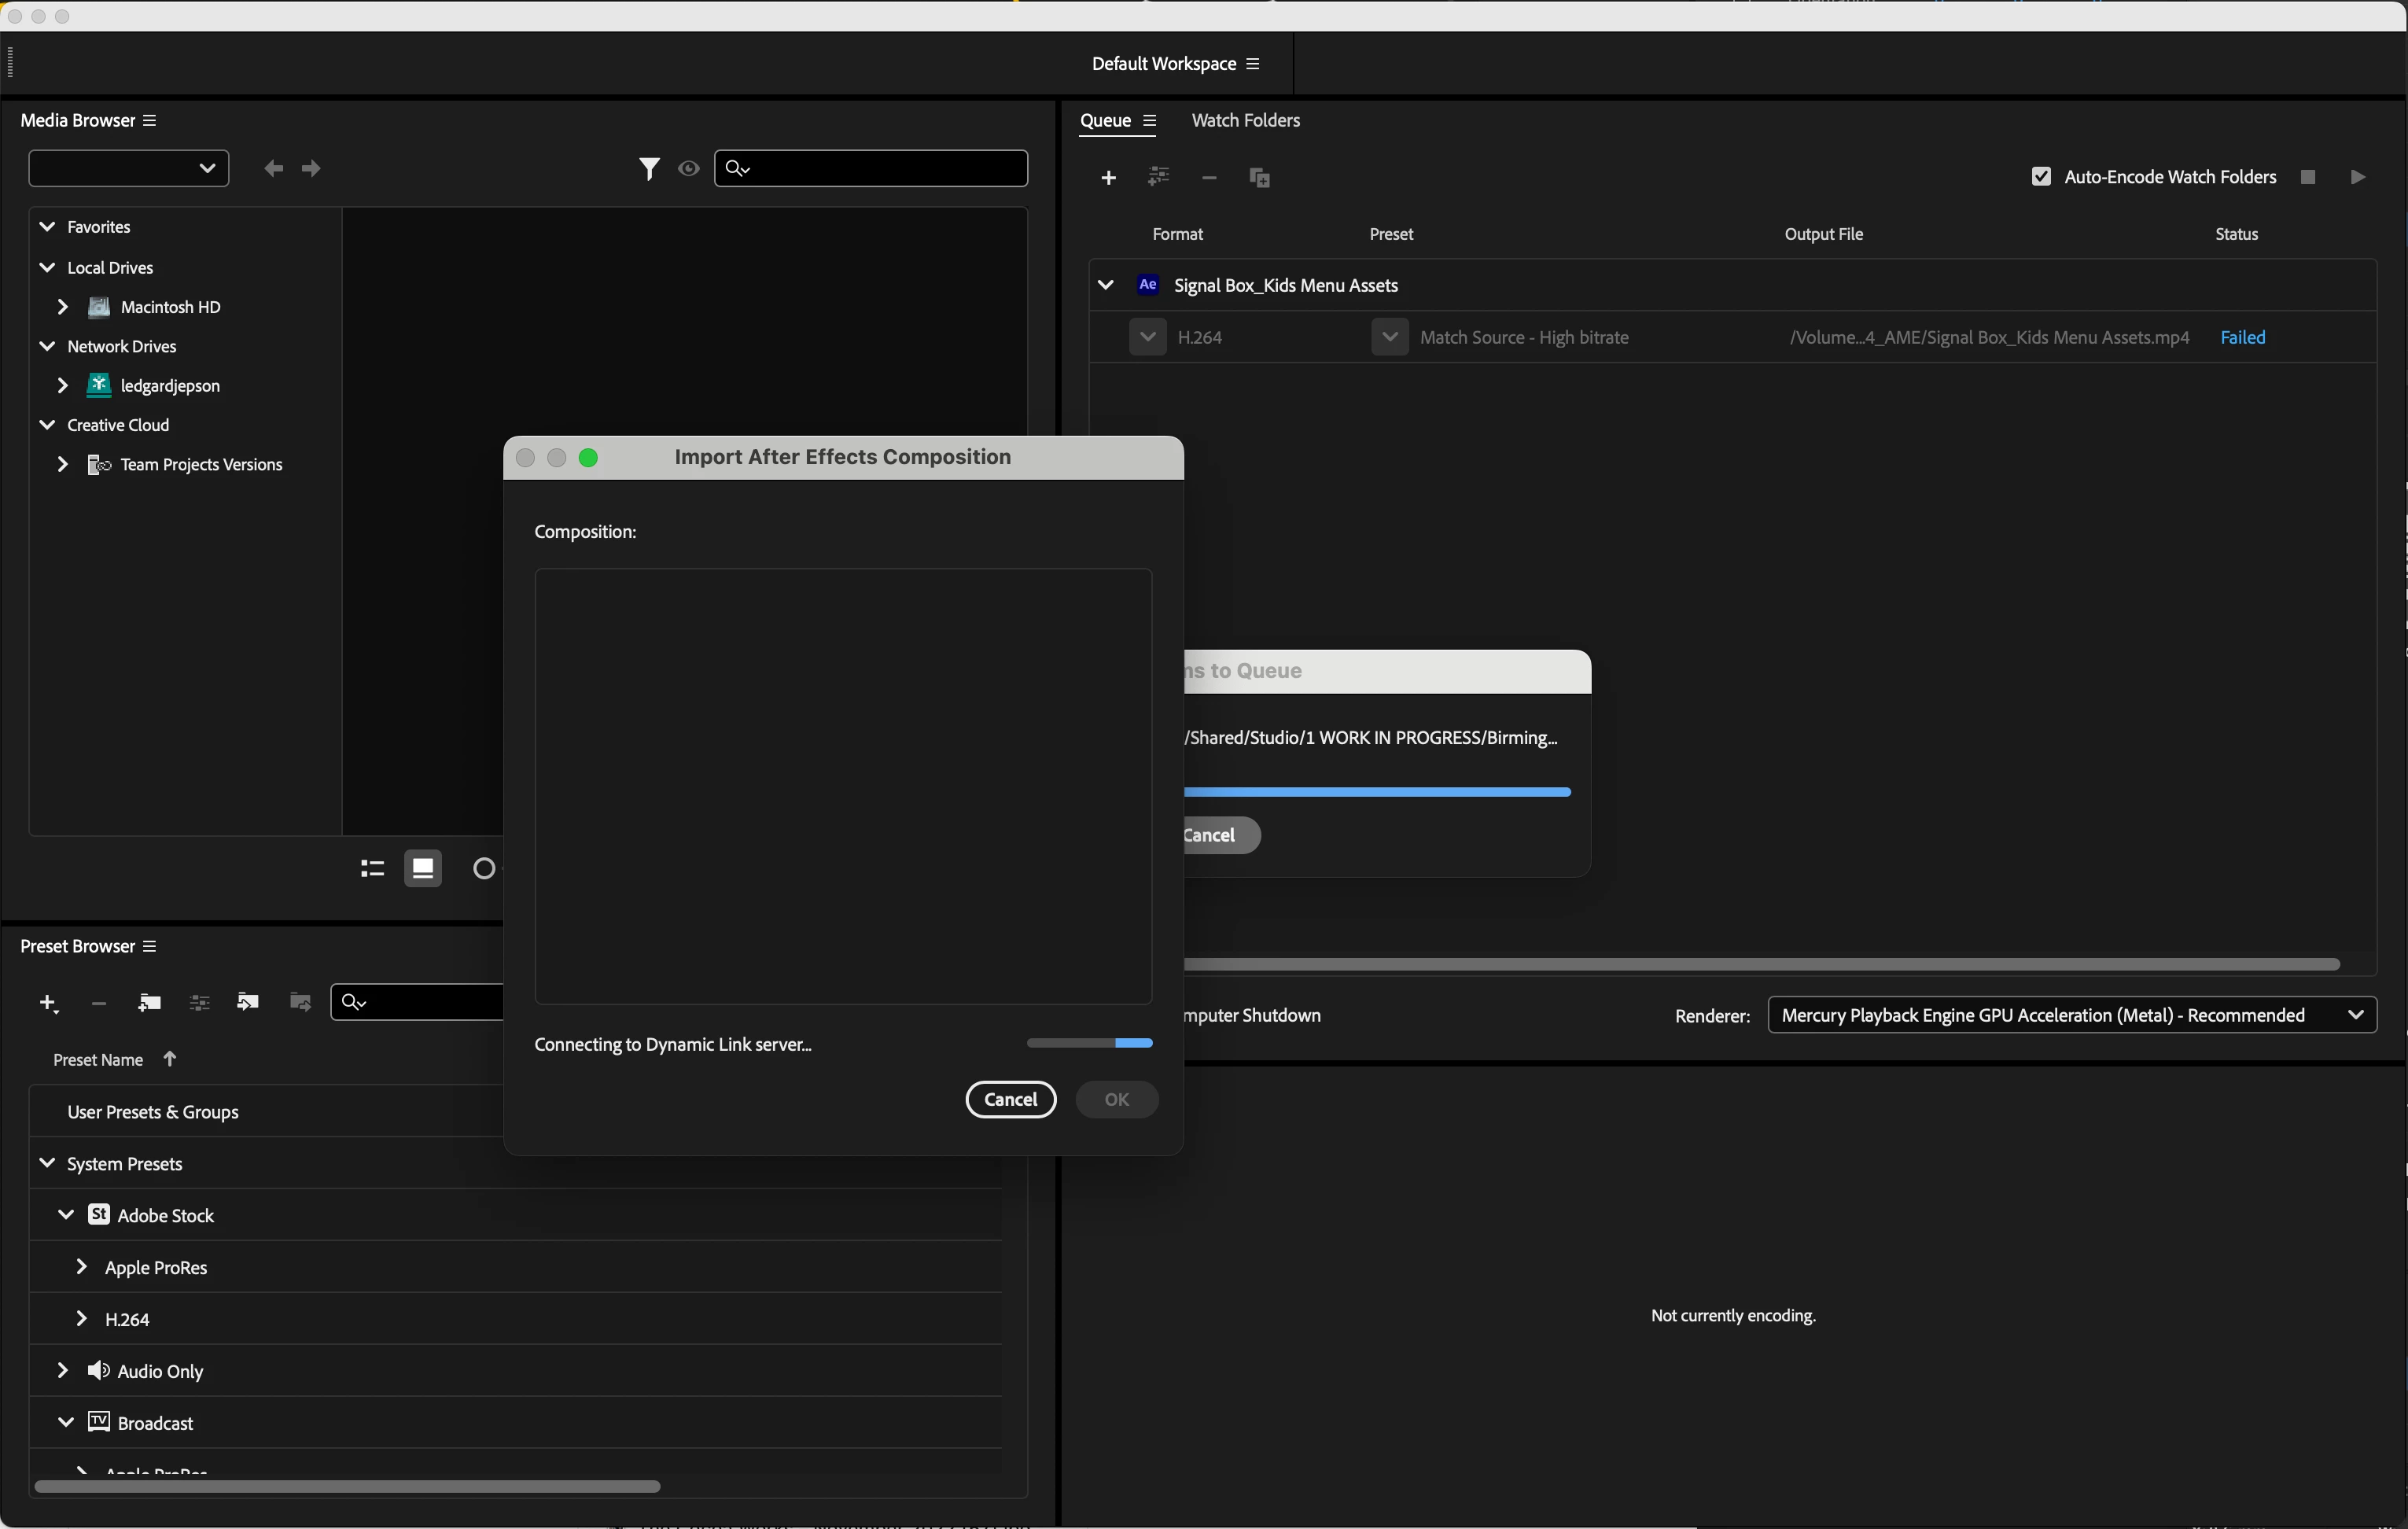Cancel the Import After Effects Composition dialog
2408x1529 pixels.
[1010, 1100]
